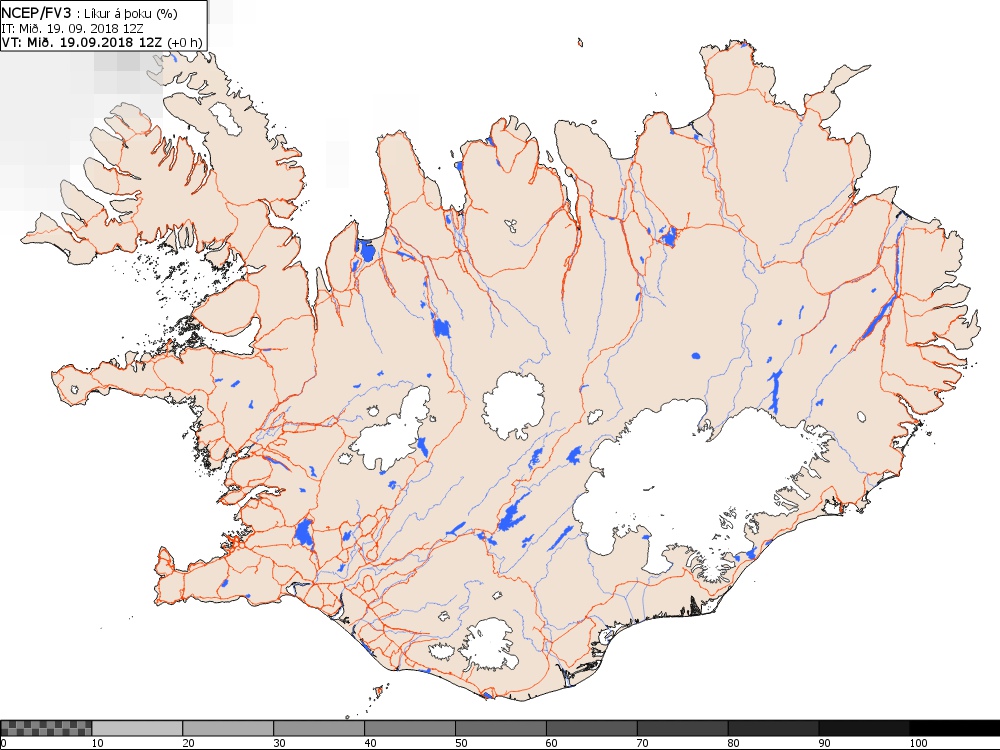This screenshot has height=750, width=1000.
Task: Click the scale label '30'
Action: (x=279, y=743)
